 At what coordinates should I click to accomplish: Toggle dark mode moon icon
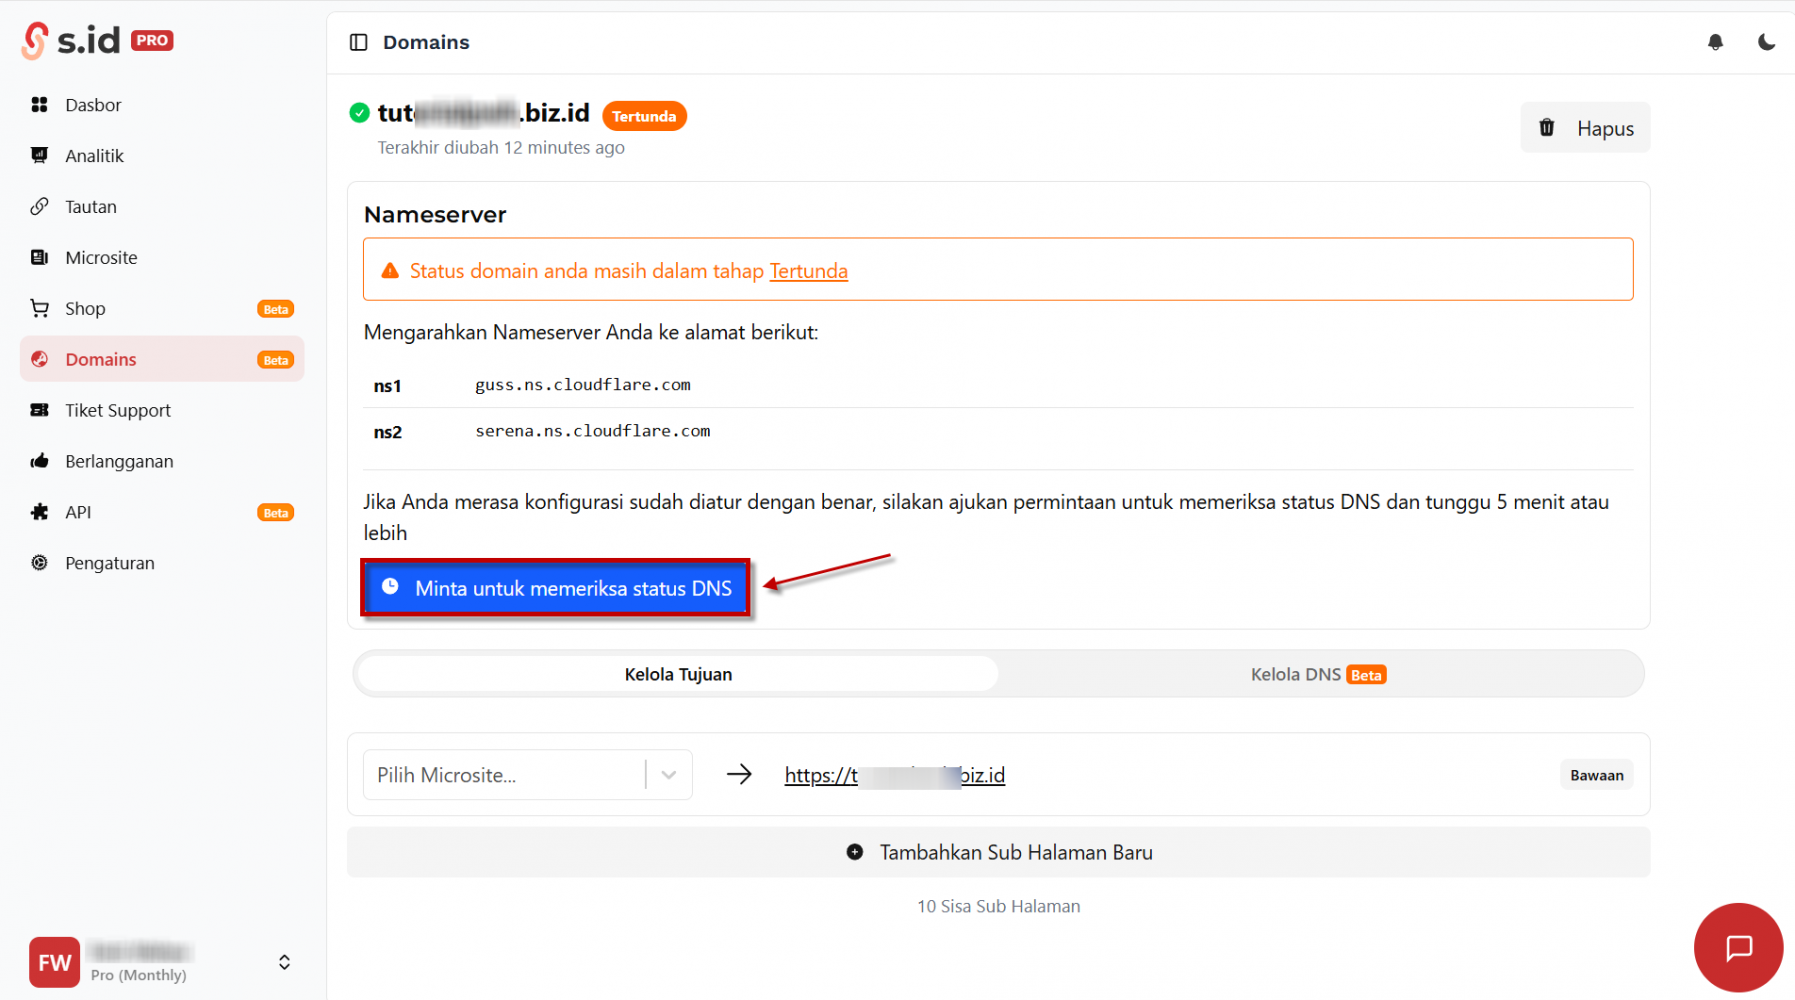(x=1766, y=42)
